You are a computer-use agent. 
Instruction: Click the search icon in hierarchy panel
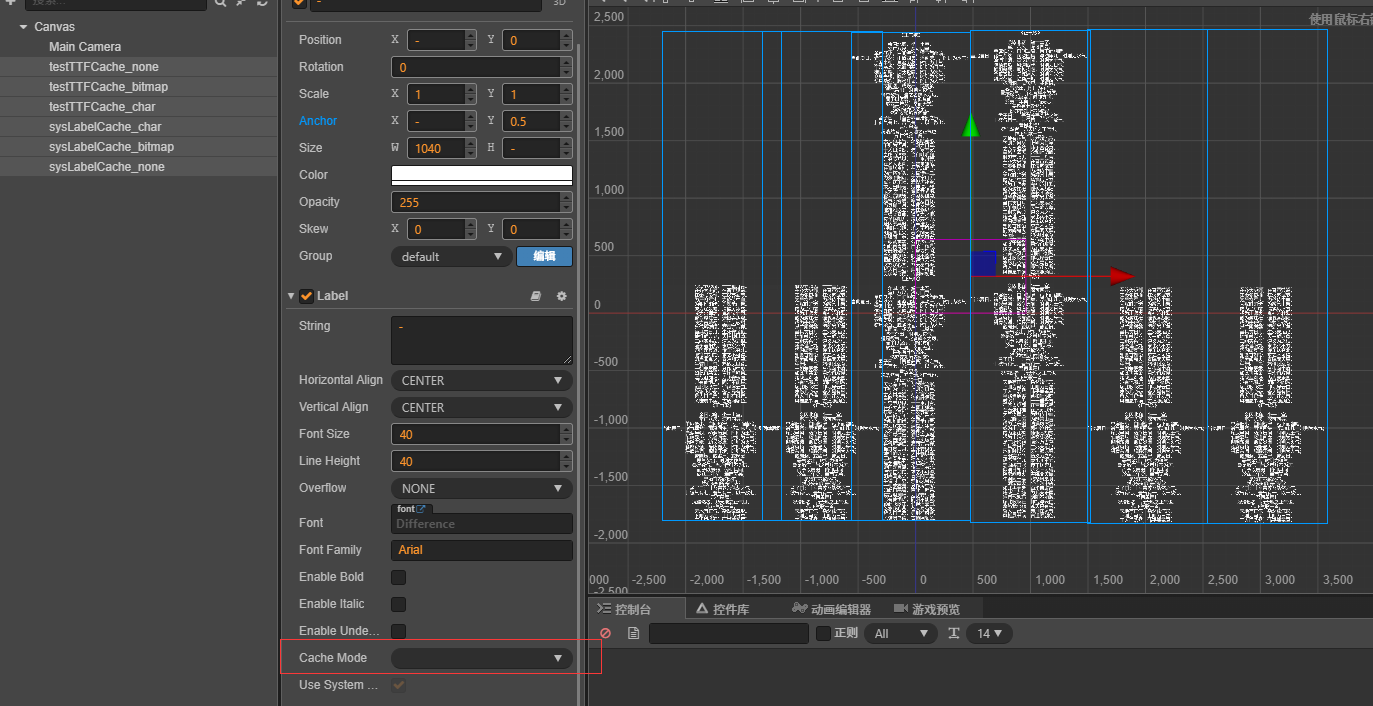click(220, 3)
